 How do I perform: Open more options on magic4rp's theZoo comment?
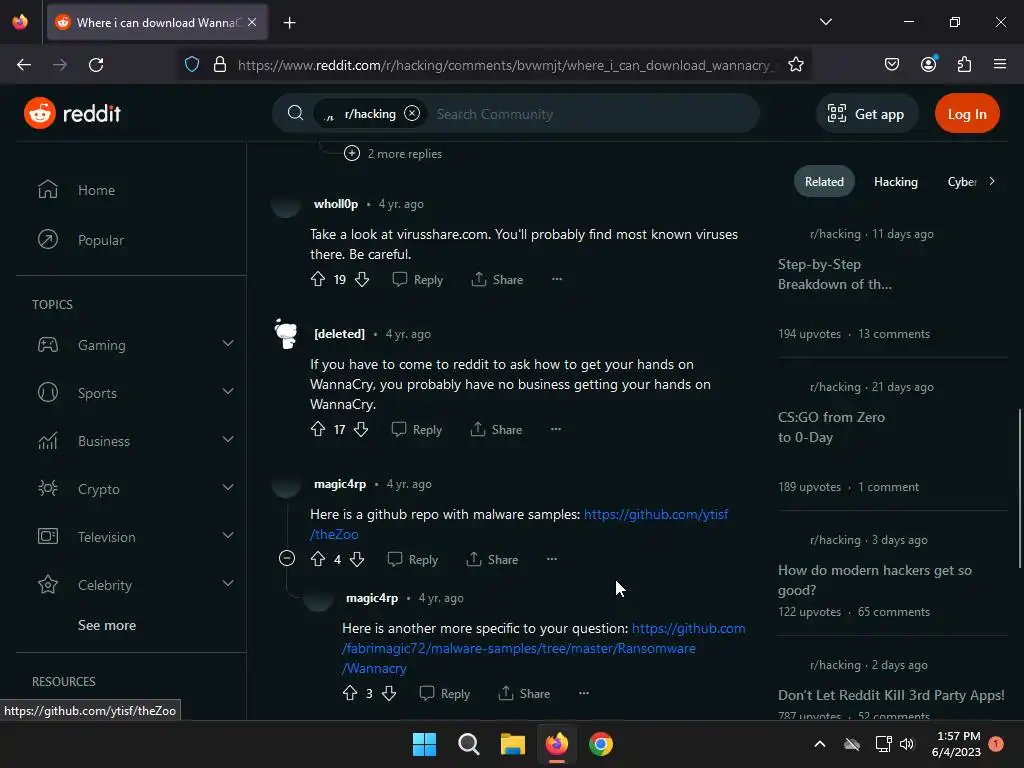tap(552, 559)
